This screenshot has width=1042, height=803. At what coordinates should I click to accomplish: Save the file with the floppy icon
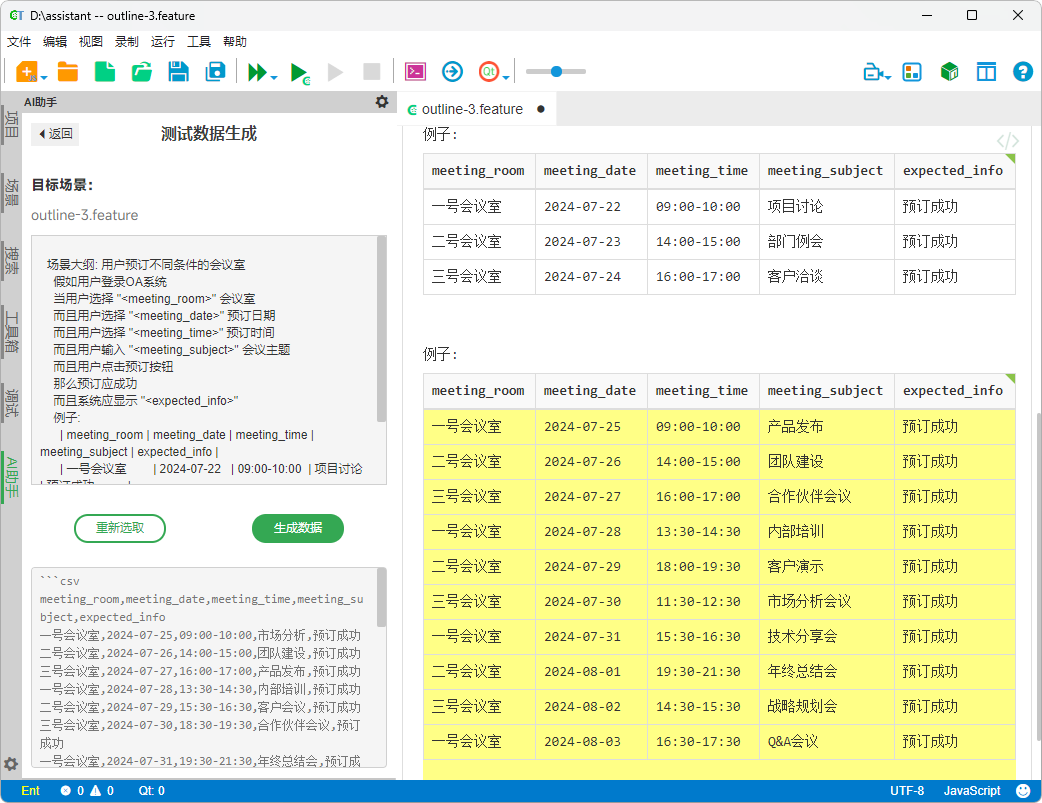(x=178, y=71)
